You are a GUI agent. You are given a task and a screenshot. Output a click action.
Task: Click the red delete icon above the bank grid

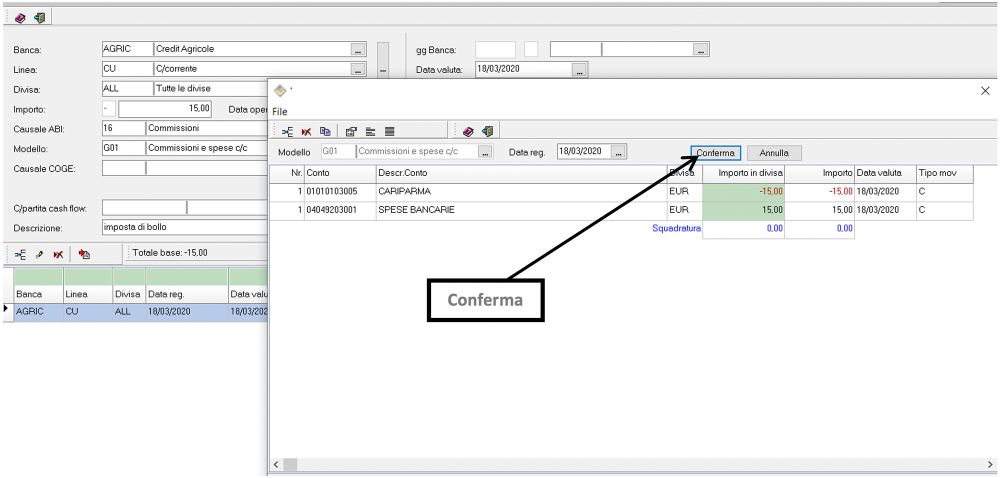click(58, 254)
